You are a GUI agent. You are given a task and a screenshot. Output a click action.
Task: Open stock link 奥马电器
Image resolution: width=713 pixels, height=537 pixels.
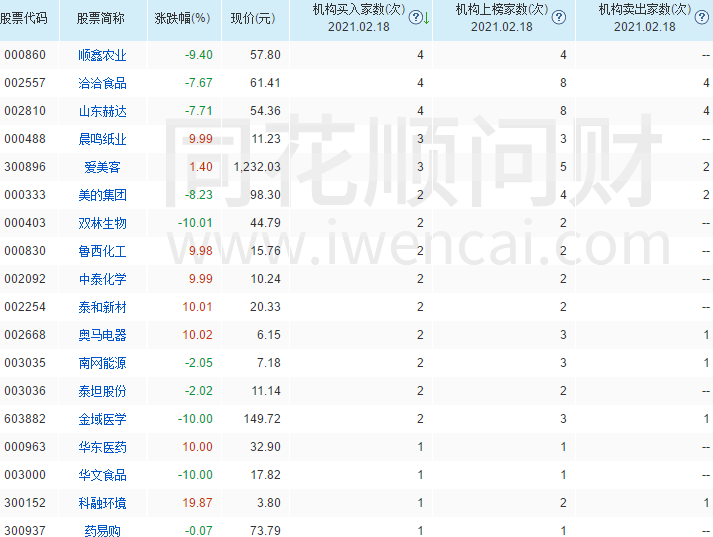pyautogui.click(x=102, y=335)
